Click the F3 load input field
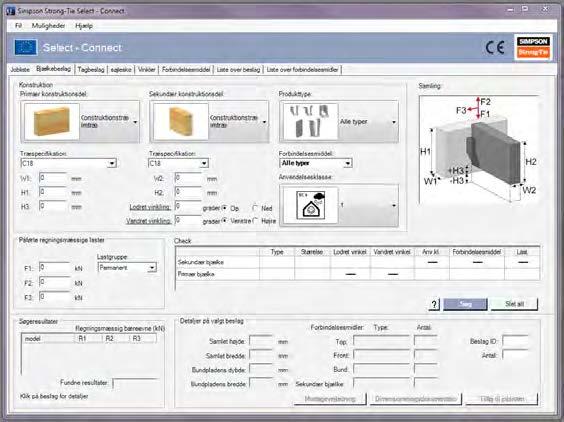 click(x=55, y=297)
